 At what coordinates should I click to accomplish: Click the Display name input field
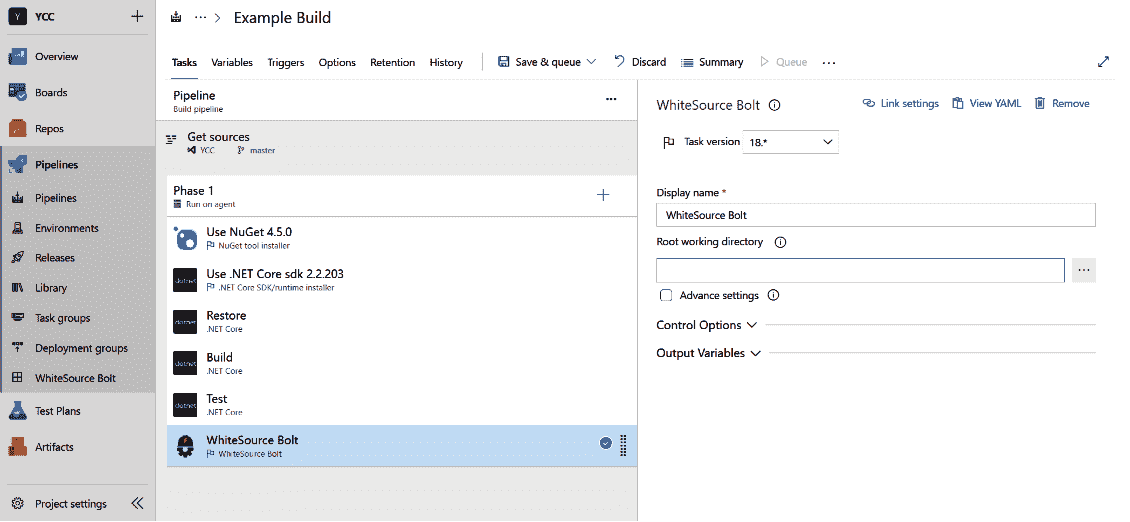tap(876, 215)
